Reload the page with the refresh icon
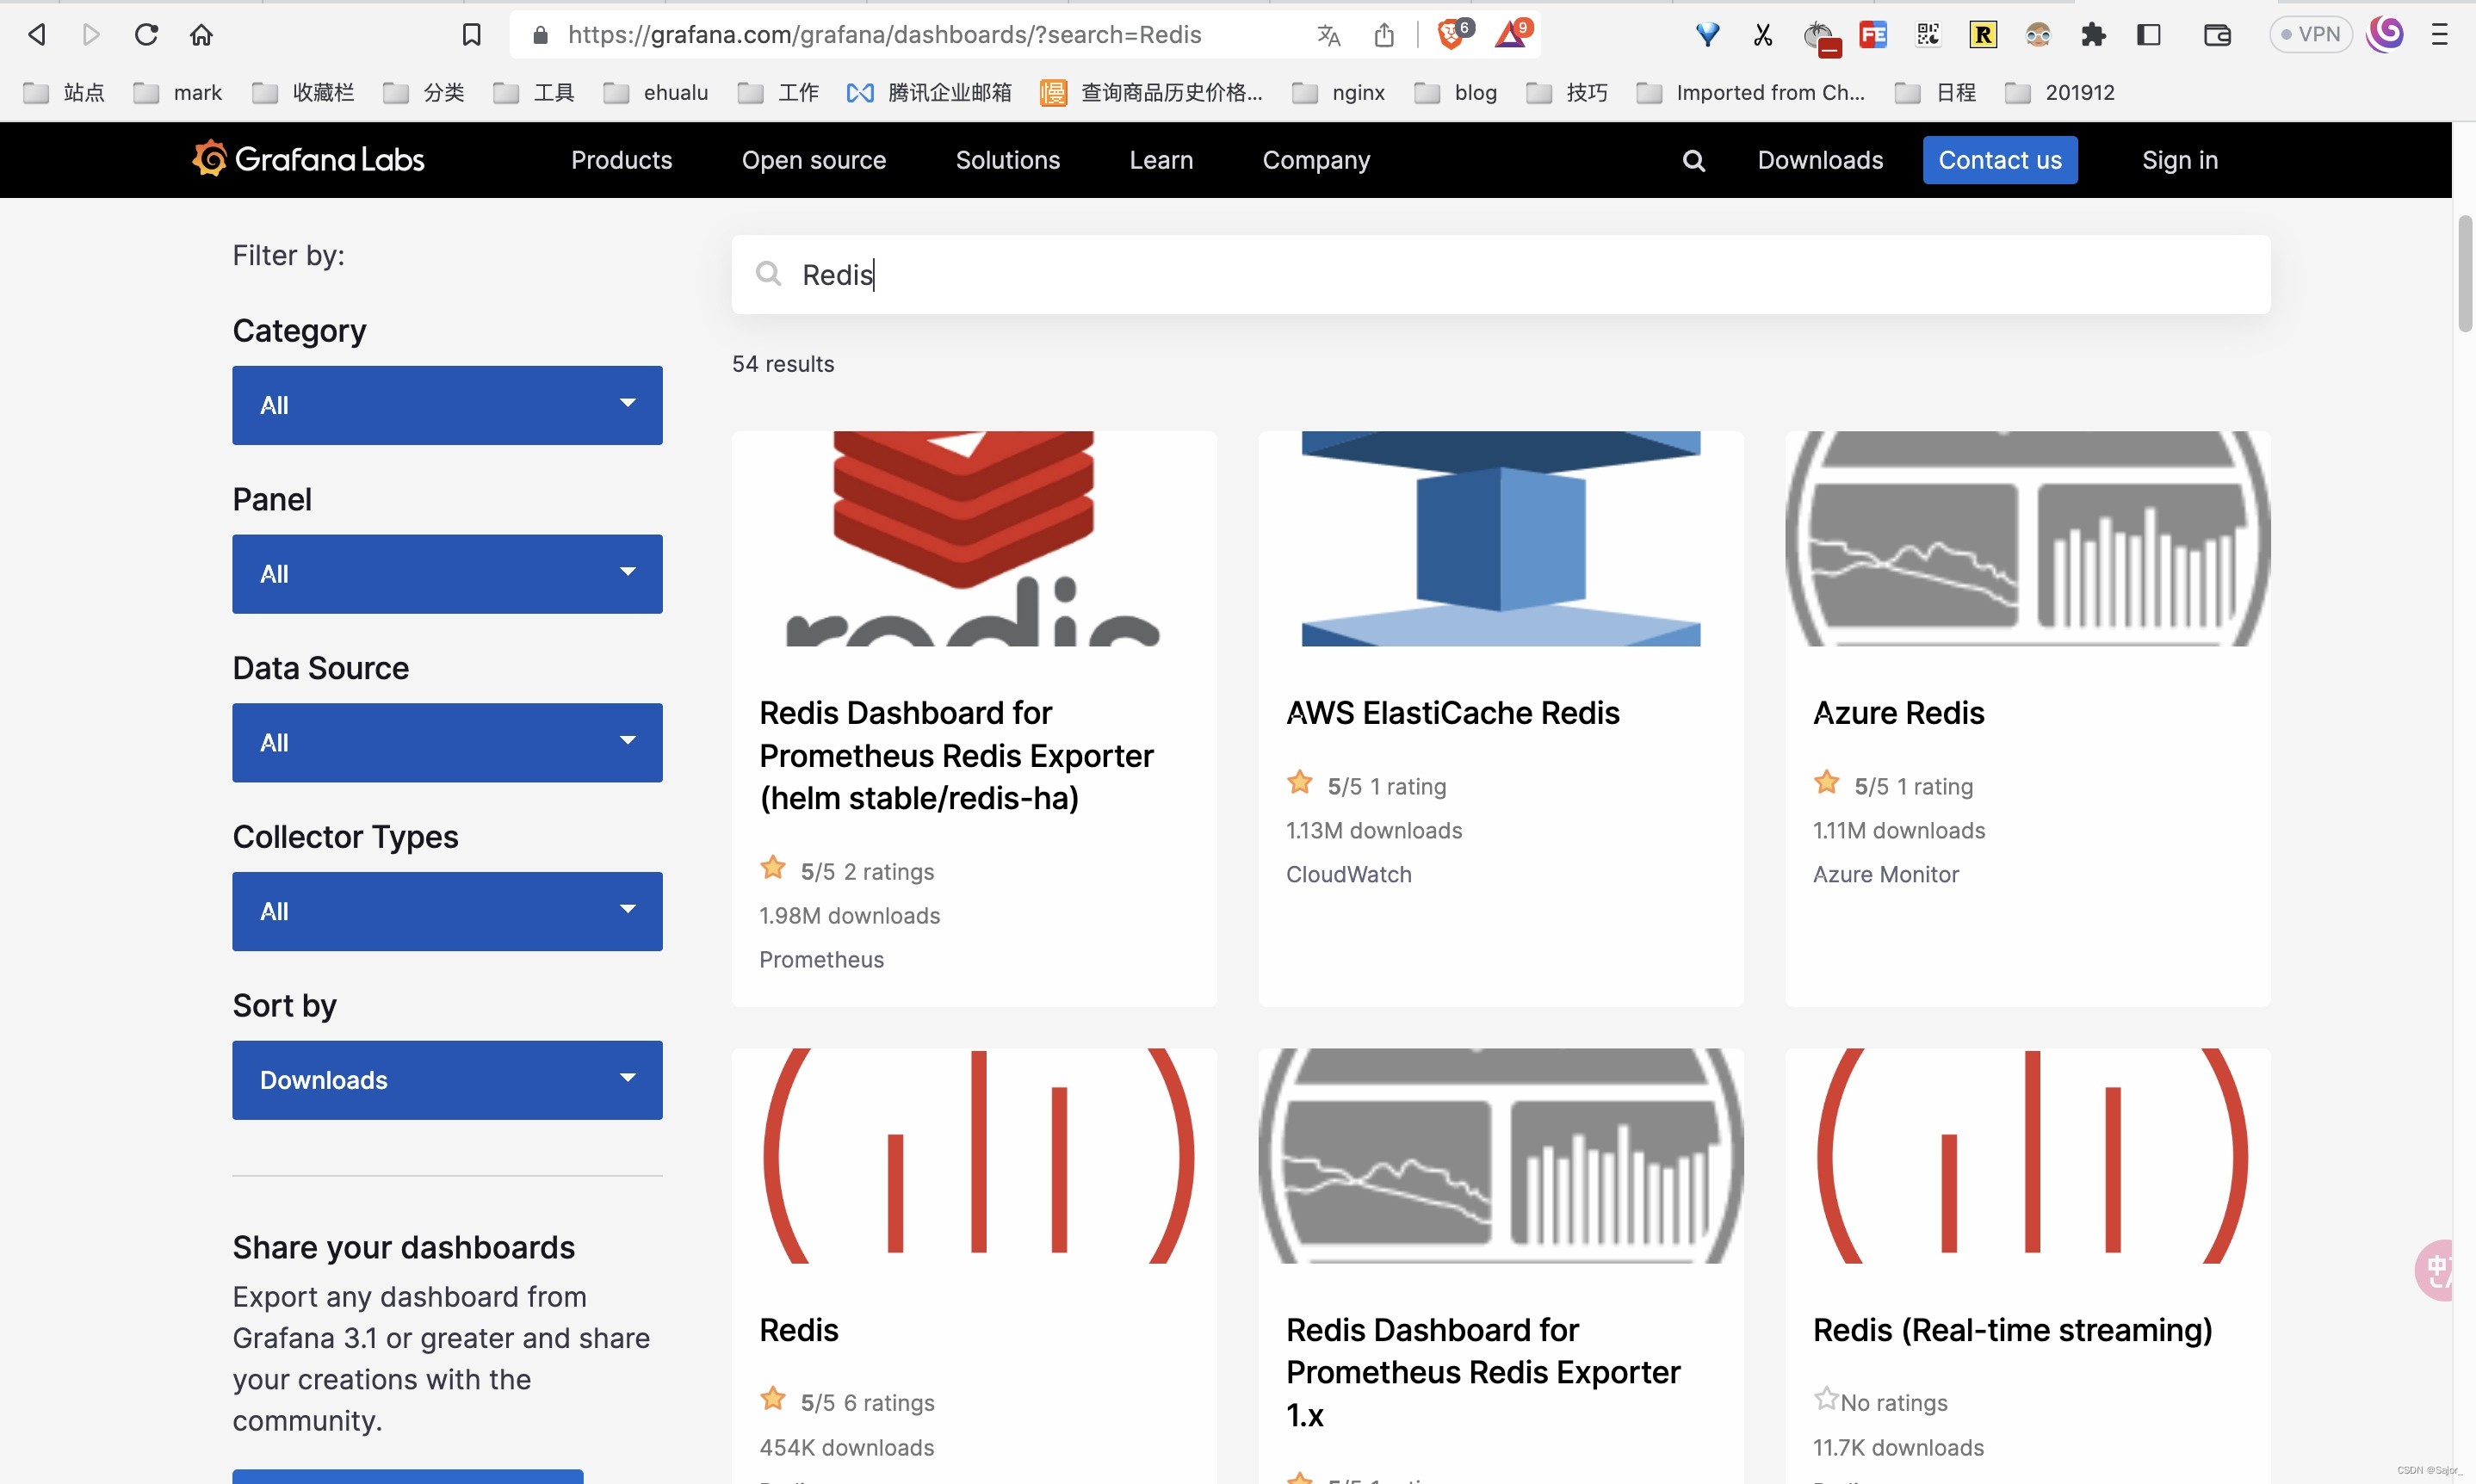This screenshot has height=1484, width=2476. [x=146, y=35]
